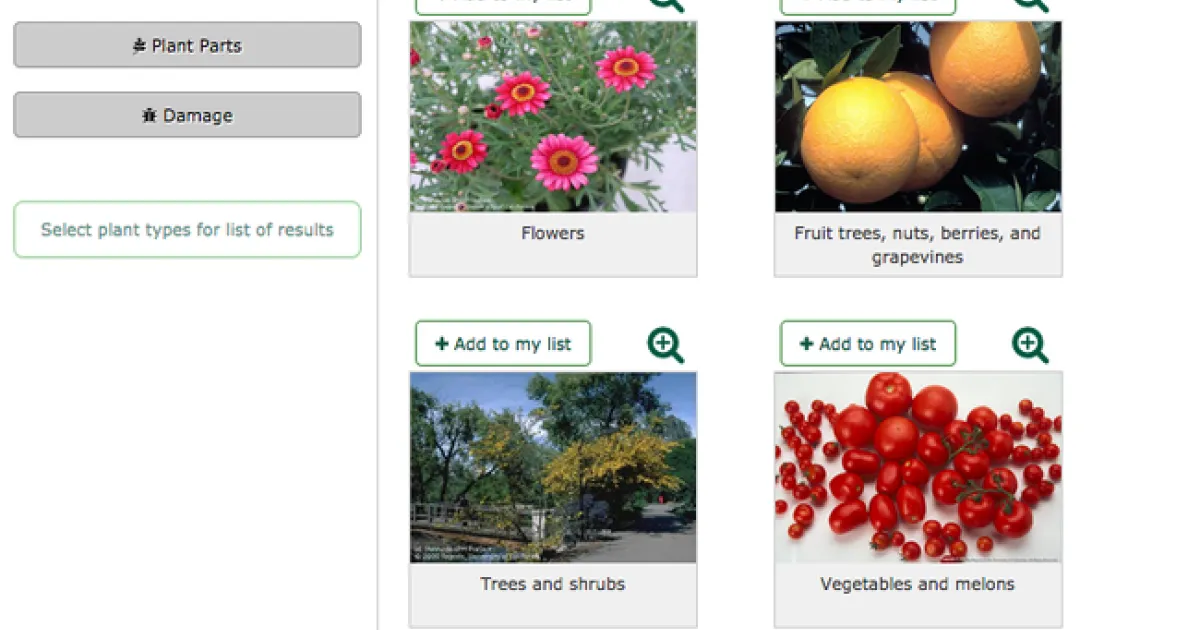Image resolution: width=1200 pixels, height=630 pixels.
Task: Select the Trees and shrubs photo
Action: point(553,468)
